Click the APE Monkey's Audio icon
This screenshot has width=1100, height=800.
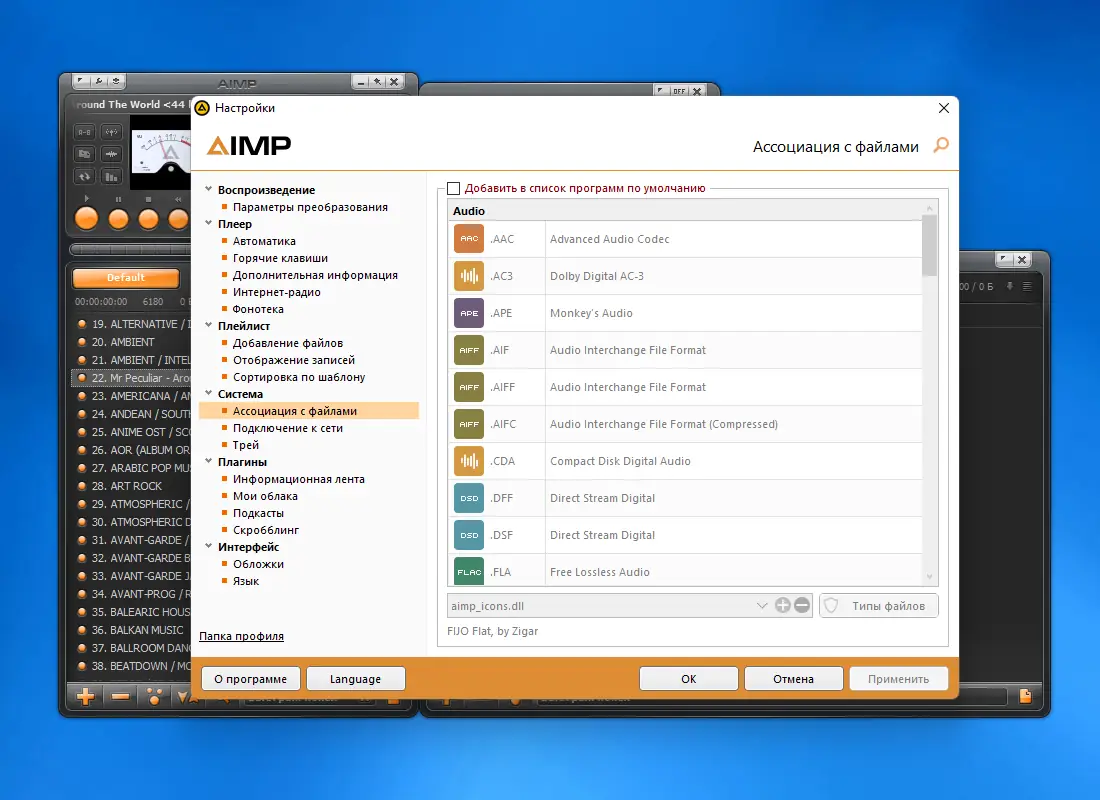click(x=469, y=313)
